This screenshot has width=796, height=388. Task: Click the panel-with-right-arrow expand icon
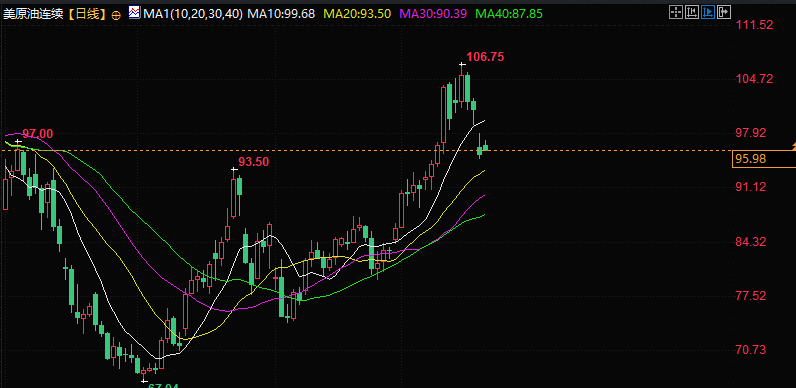724,12
